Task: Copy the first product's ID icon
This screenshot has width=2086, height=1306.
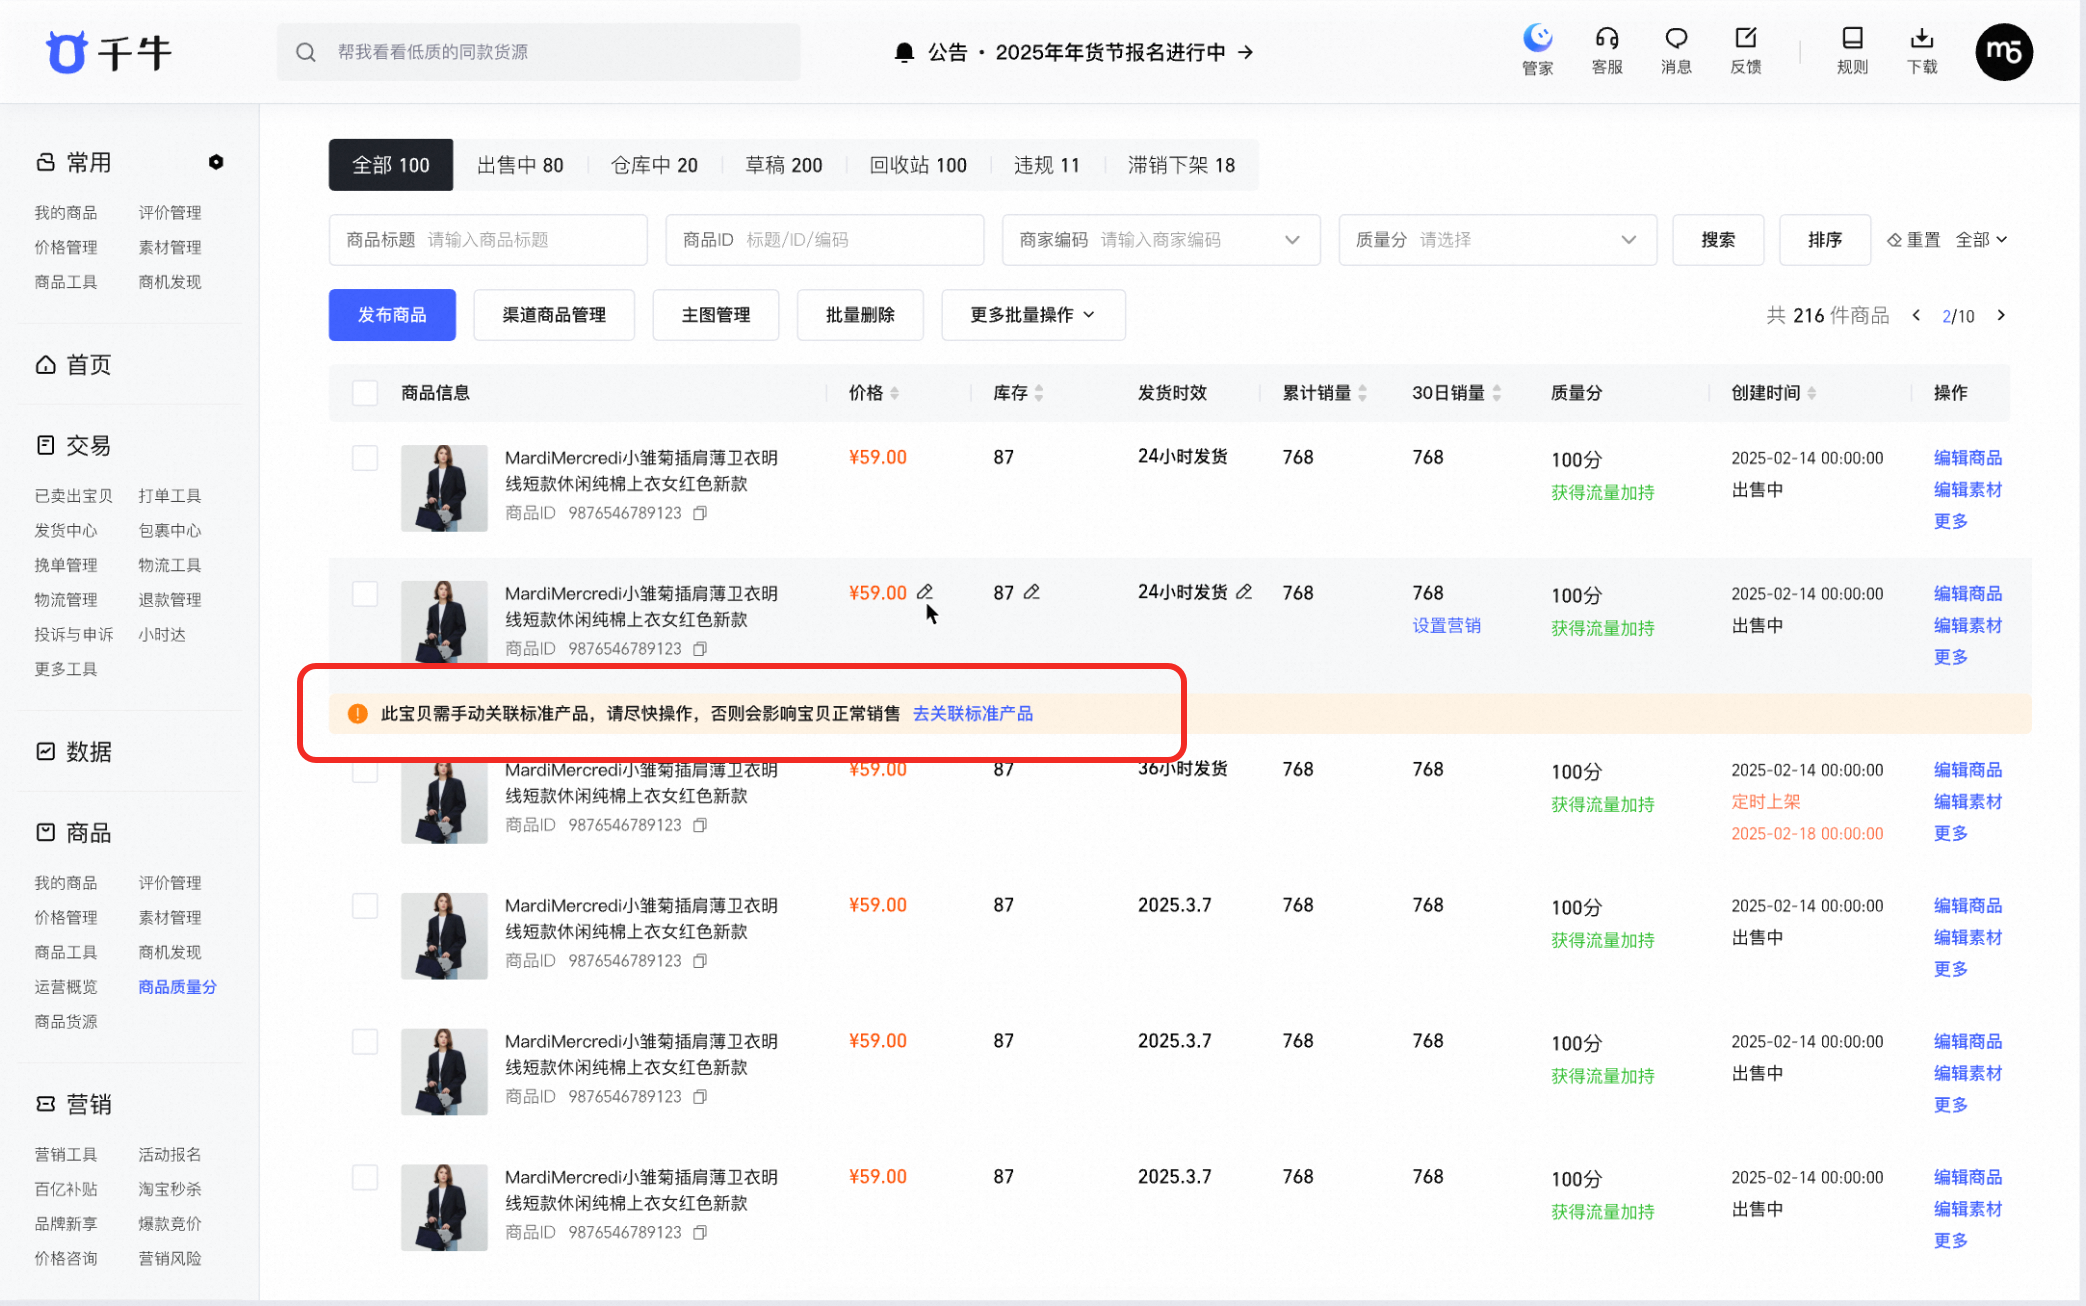Action: 700,513
